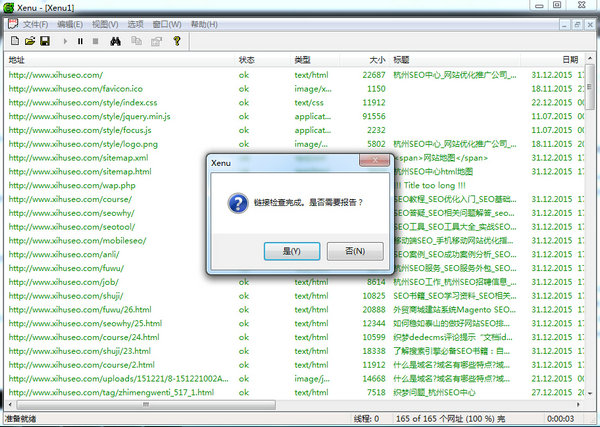Click the Save floppy disk icon
The image size is (600, 427).
tap(45, 41)
